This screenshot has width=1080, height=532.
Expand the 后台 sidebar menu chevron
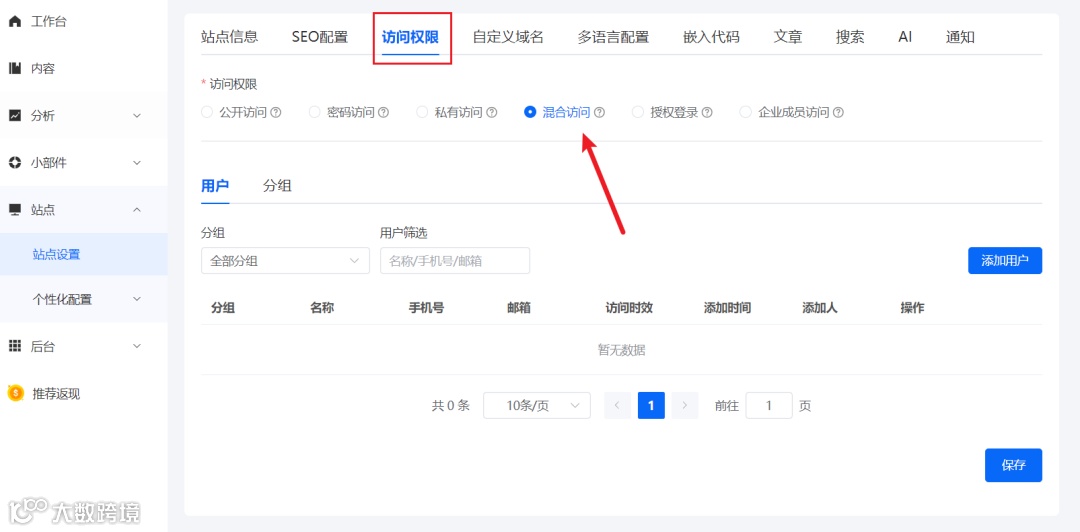[x=136, y=346]
